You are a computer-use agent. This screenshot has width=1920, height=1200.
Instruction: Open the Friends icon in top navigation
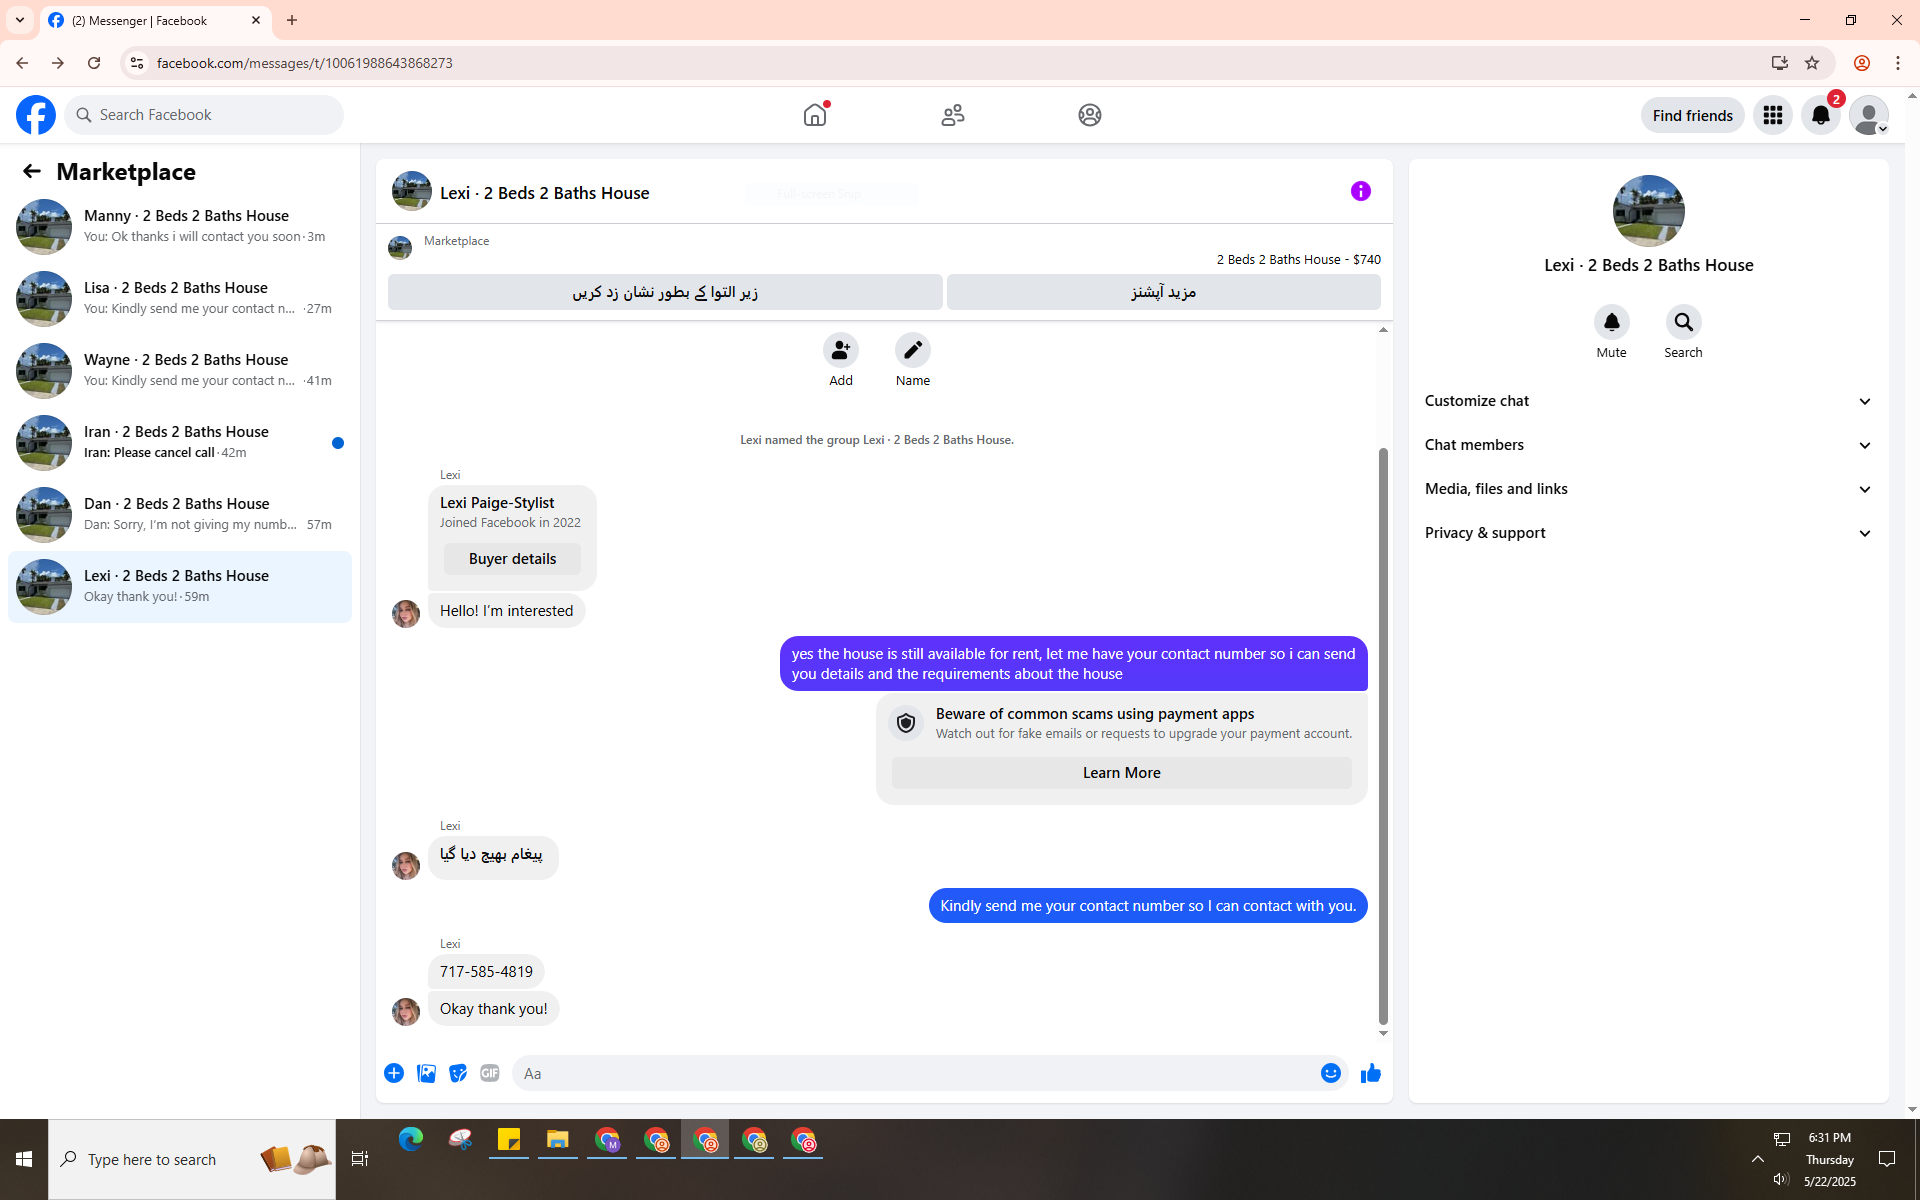pos(953,115)
